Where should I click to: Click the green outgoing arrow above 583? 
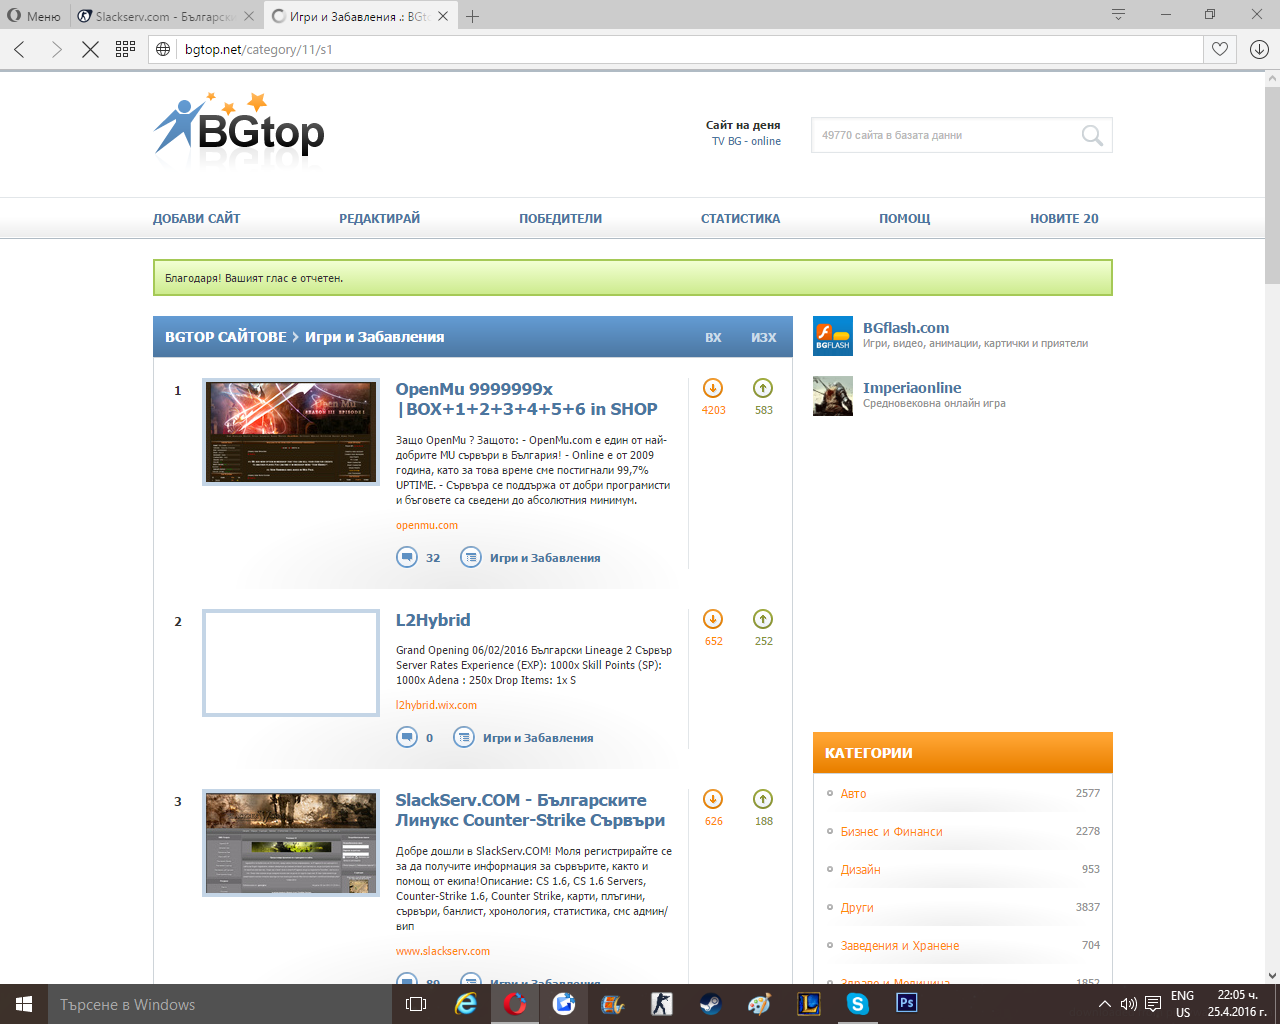pyautogui.click(x=763, y=388)
